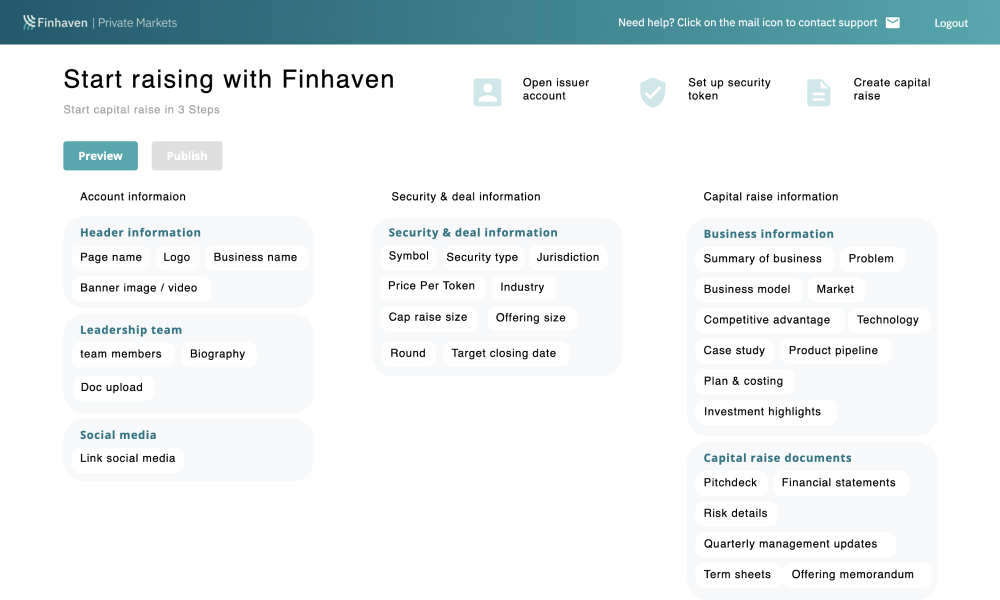
Task: Select the Offering size chip
Action: point(531,318)
